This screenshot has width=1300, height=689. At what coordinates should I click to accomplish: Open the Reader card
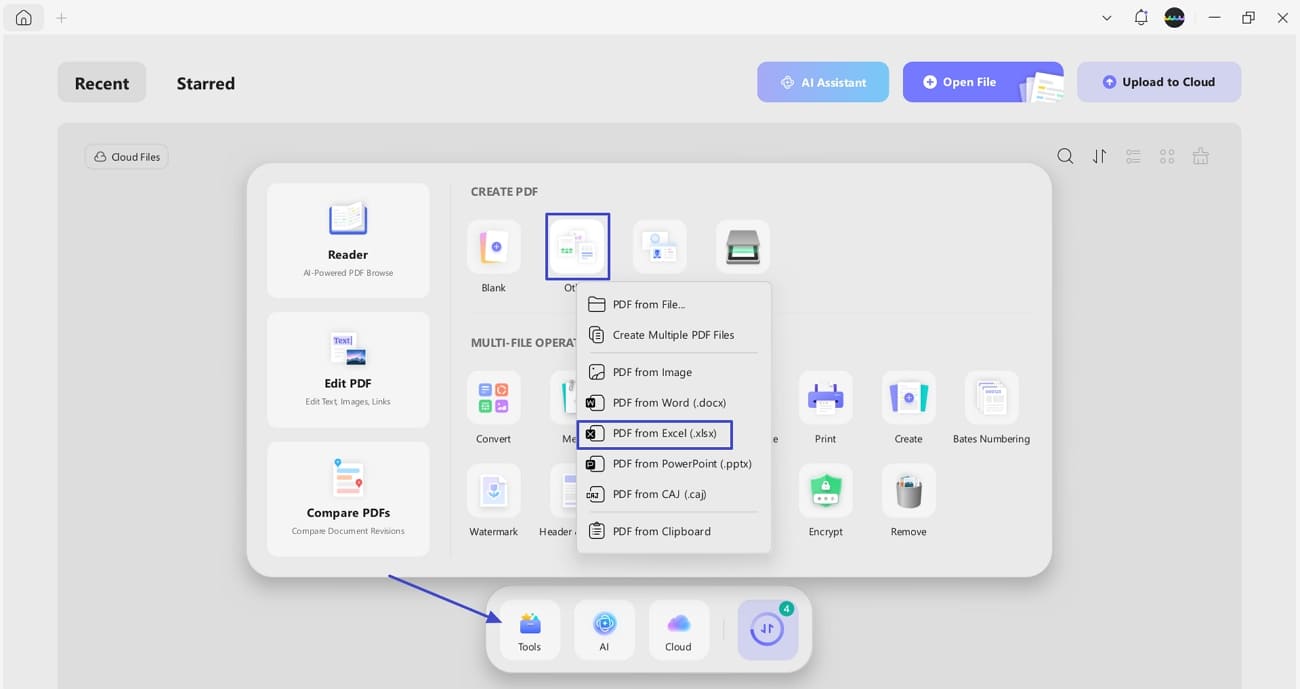pos(348,240)
